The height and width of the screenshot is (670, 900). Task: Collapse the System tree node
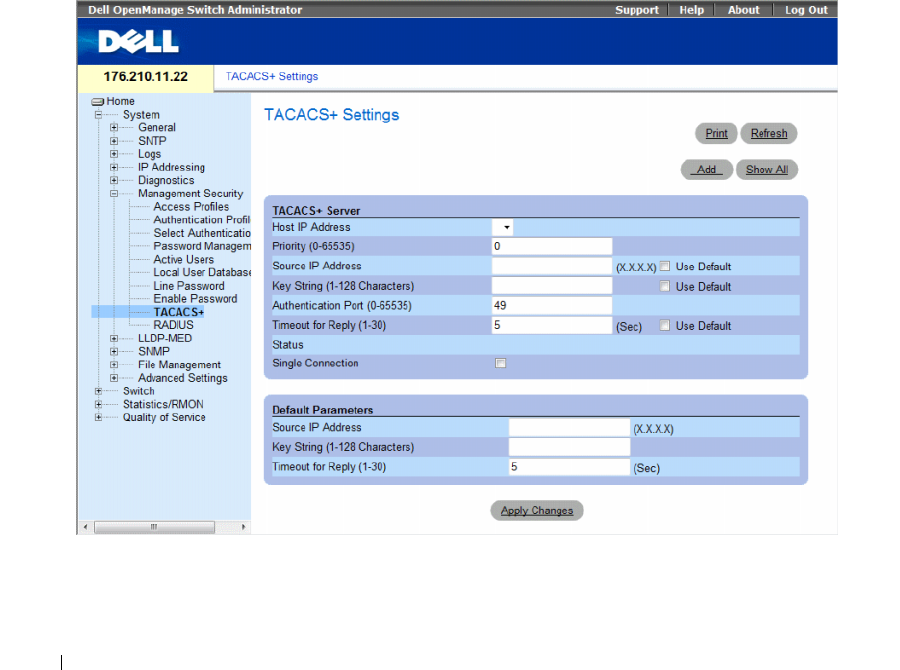pos(98,115)
